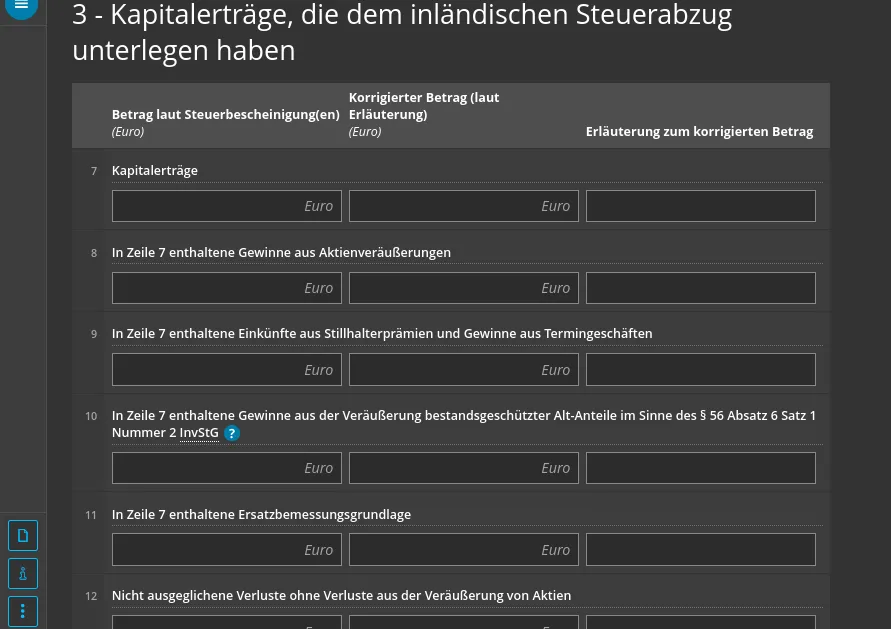Open the document icon in the left sidebar

pos(22,535)
